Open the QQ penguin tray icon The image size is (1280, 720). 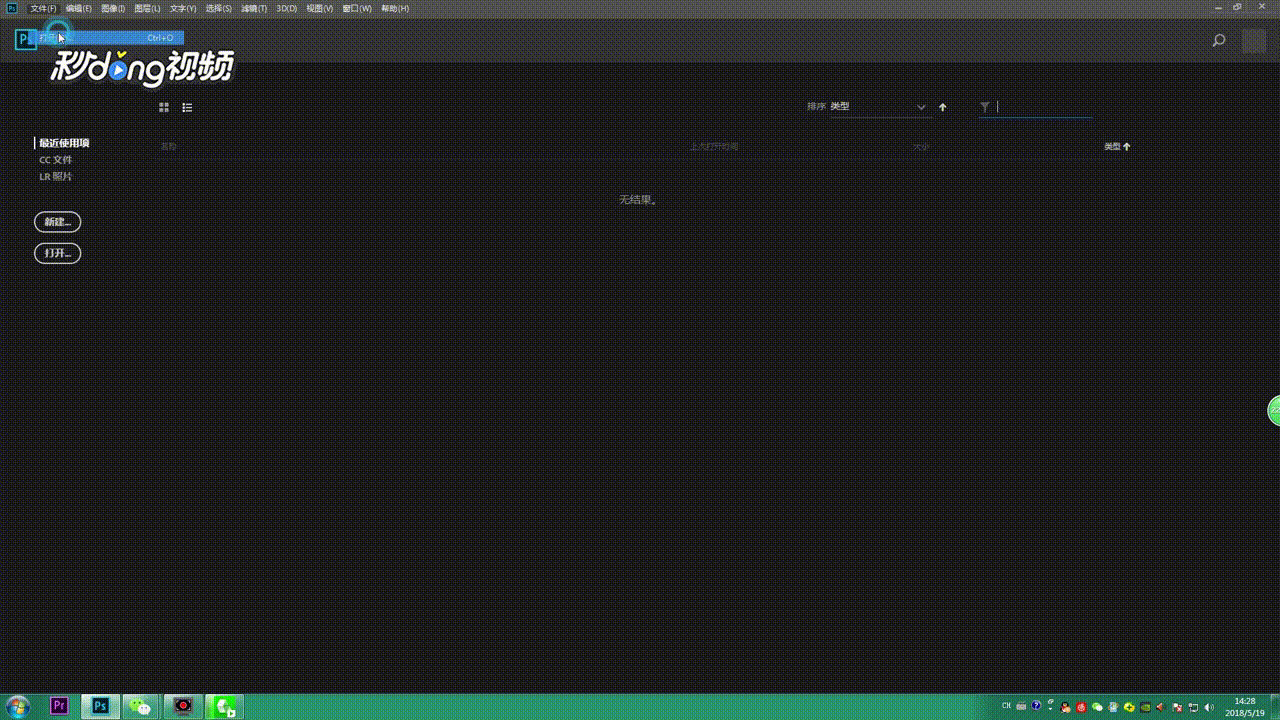1065,707
